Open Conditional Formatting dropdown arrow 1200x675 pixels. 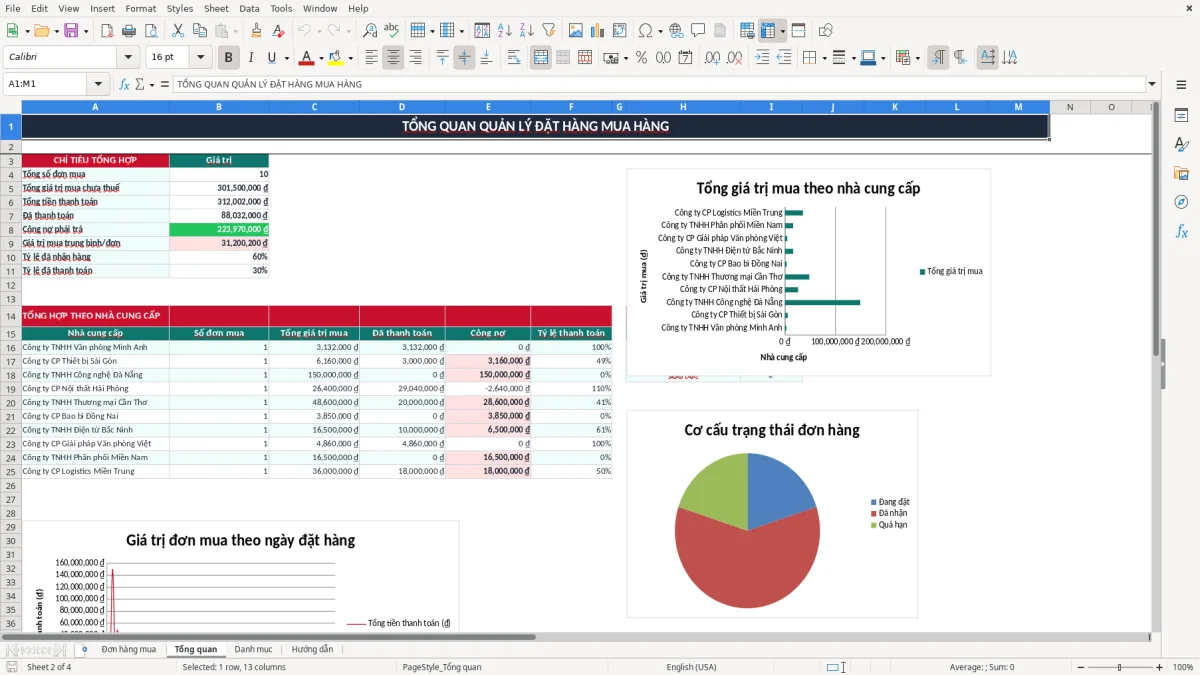917,57
